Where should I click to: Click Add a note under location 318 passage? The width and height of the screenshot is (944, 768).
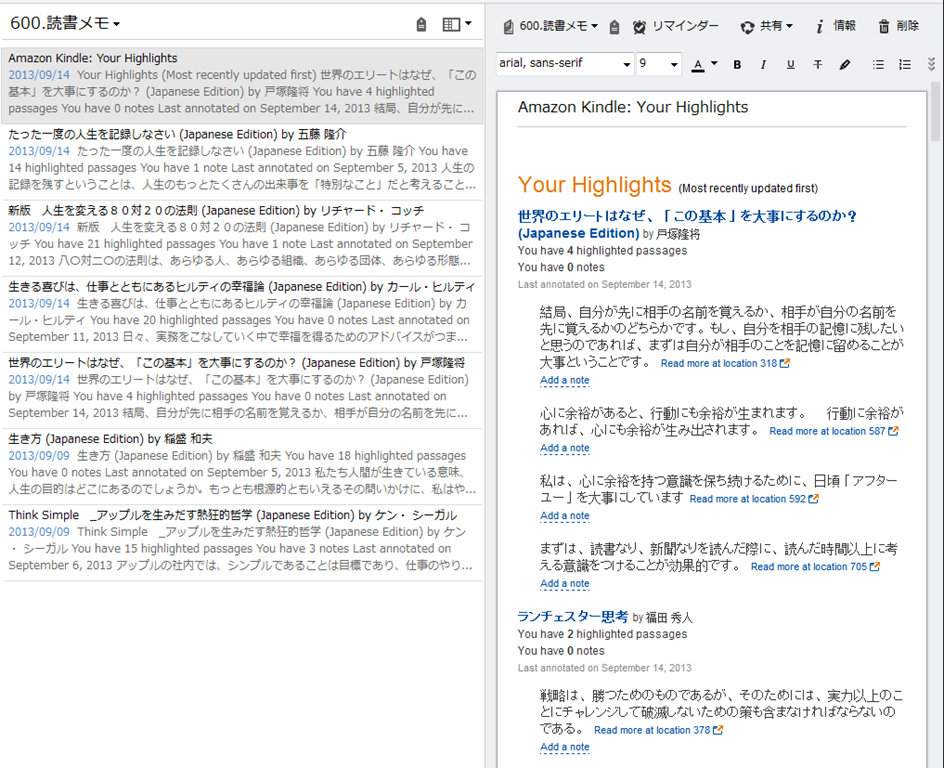[564, 380]
